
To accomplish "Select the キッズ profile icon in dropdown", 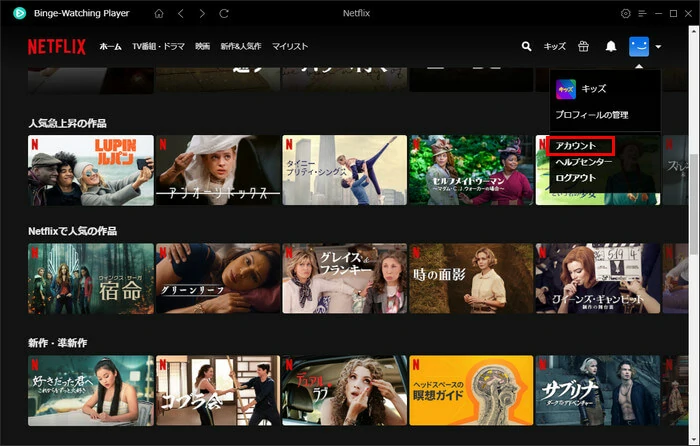I will click(x=566, y=89).
